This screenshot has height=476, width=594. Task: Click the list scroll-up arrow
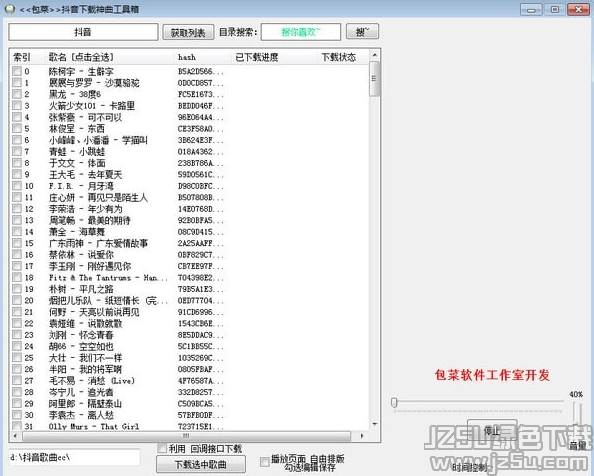coord(374,55)
